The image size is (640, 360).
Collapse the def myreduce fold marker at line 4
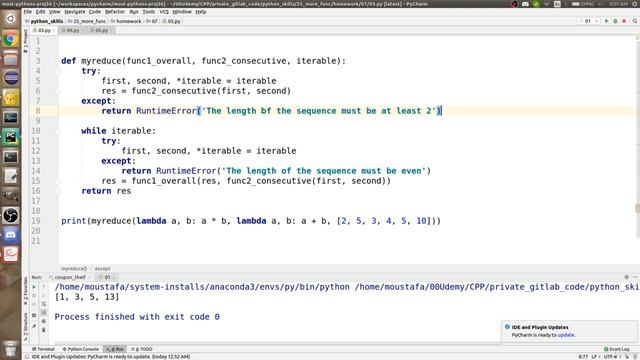(x=58, y=71)
